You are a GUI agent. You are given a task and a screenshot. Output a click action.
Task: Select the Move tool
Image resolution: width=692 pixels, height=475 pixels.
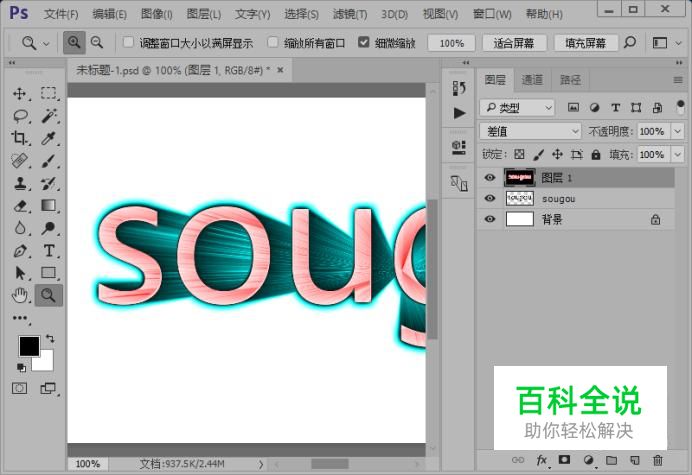[x=19, y=94]
